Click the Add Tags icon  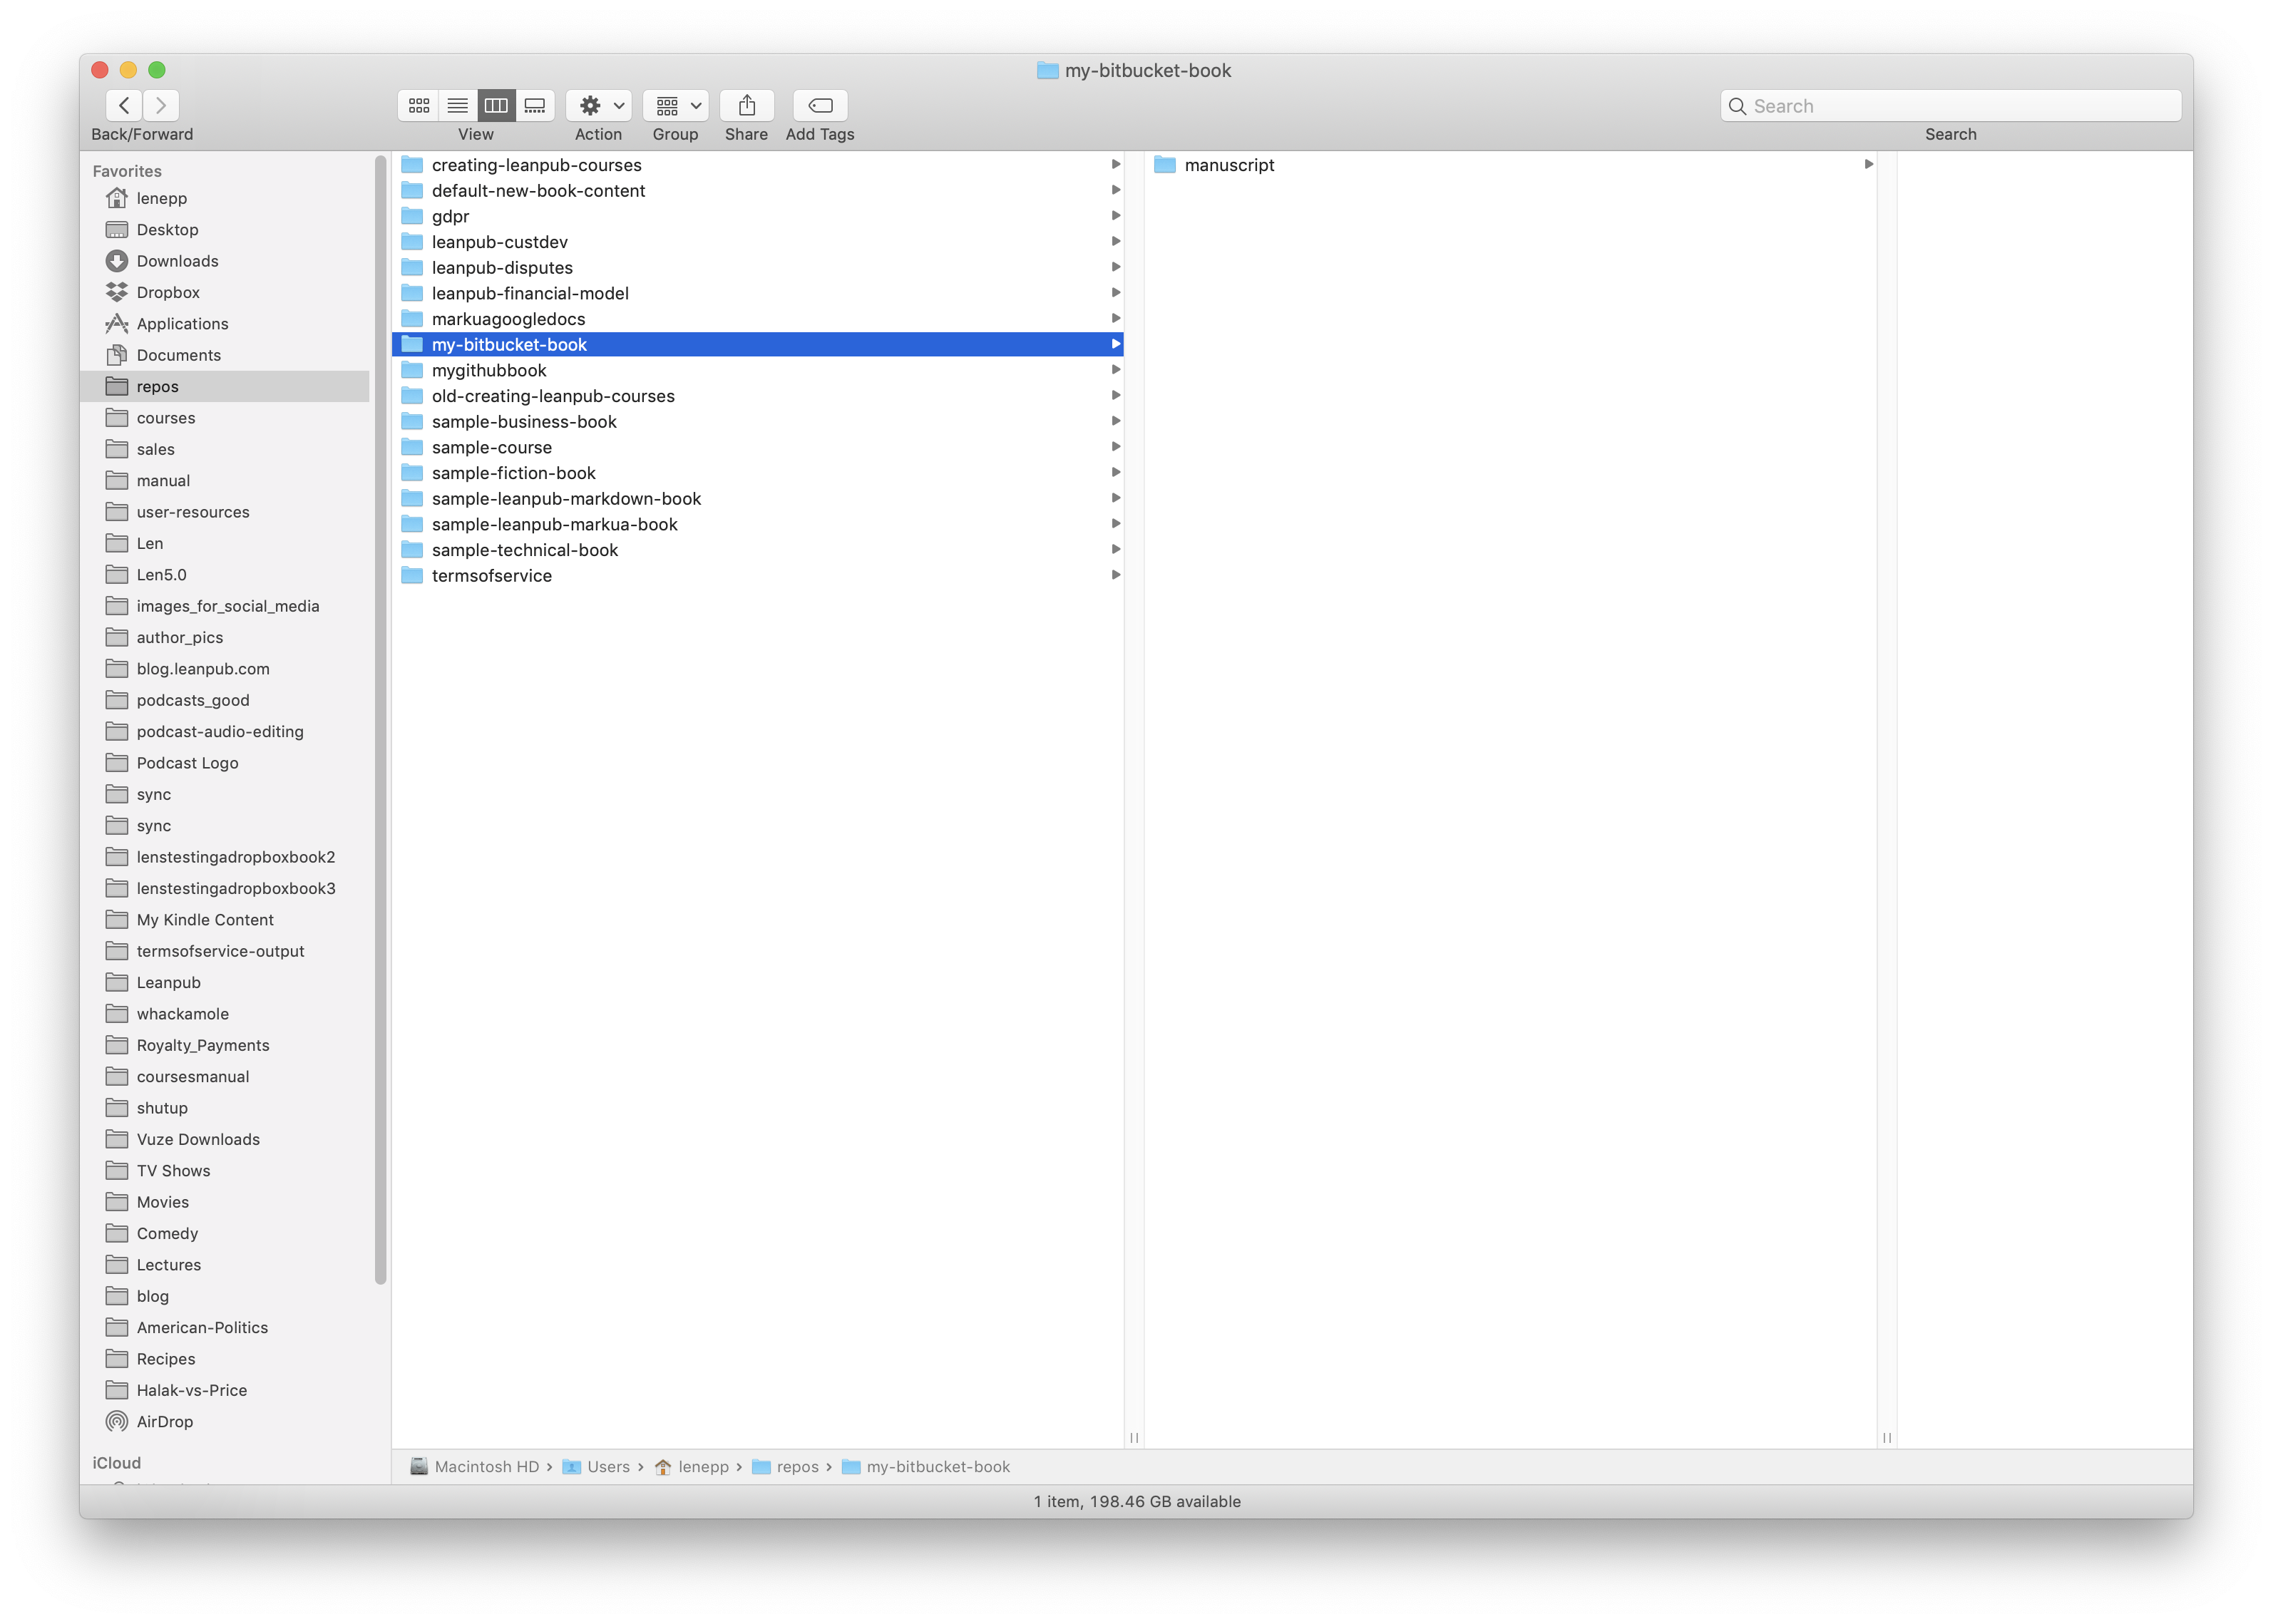820,105
